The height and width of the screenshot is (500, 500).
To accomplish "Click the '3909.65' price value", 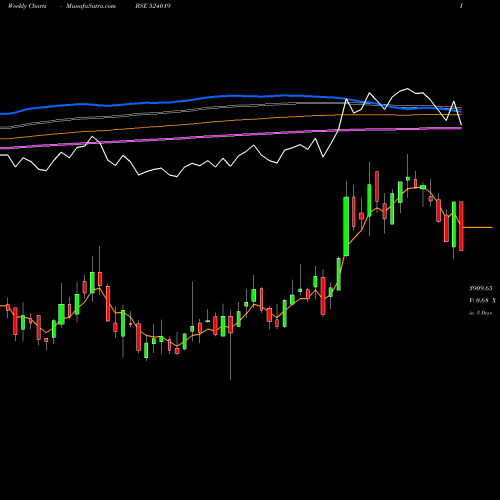I will [480, 288].
